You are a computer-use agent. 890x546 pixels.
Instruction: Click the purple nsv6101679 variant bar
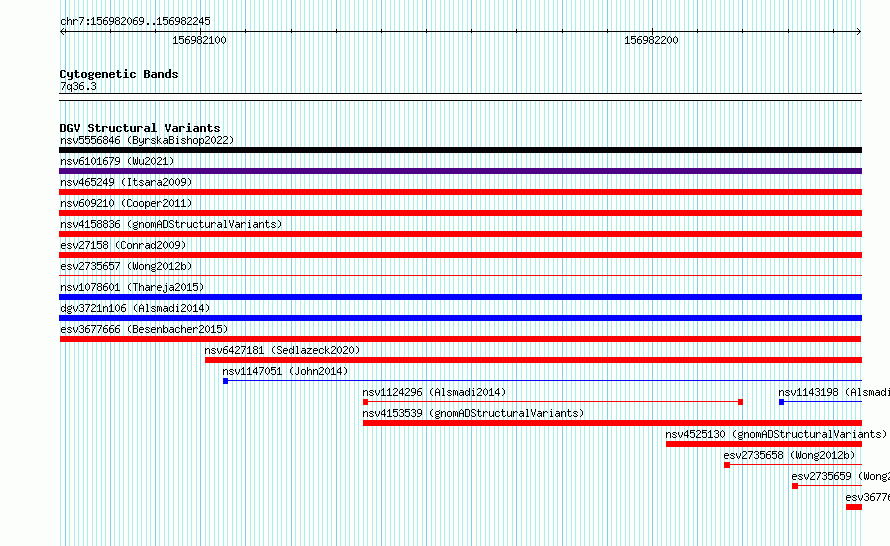point(460,171)
